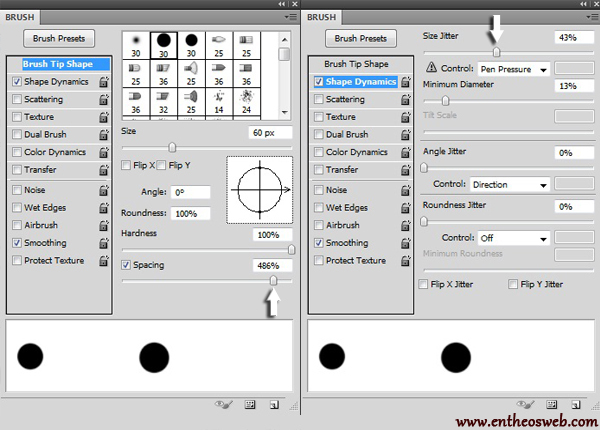Open the Roundness Jitter control dropdown set to Off

[x=513, y=238]
